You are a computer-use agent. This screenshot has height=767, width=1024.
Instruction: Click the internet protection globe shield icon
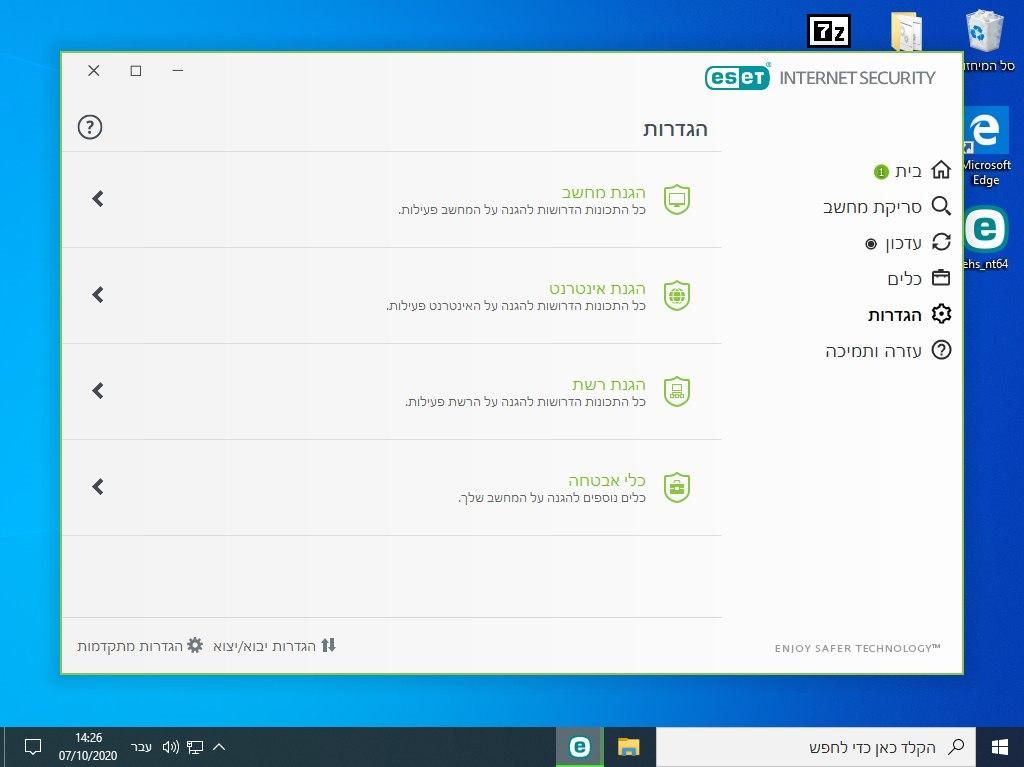point(677,295)
